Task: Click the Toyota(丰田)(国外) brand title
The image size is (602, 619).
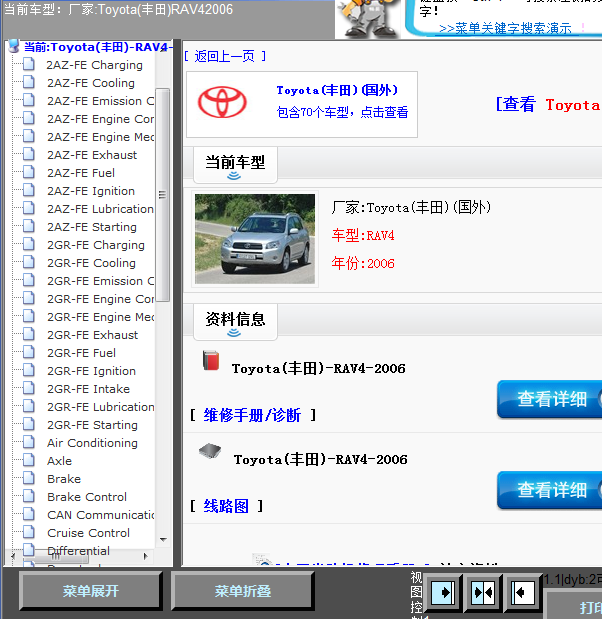Action: click(337, 90)
